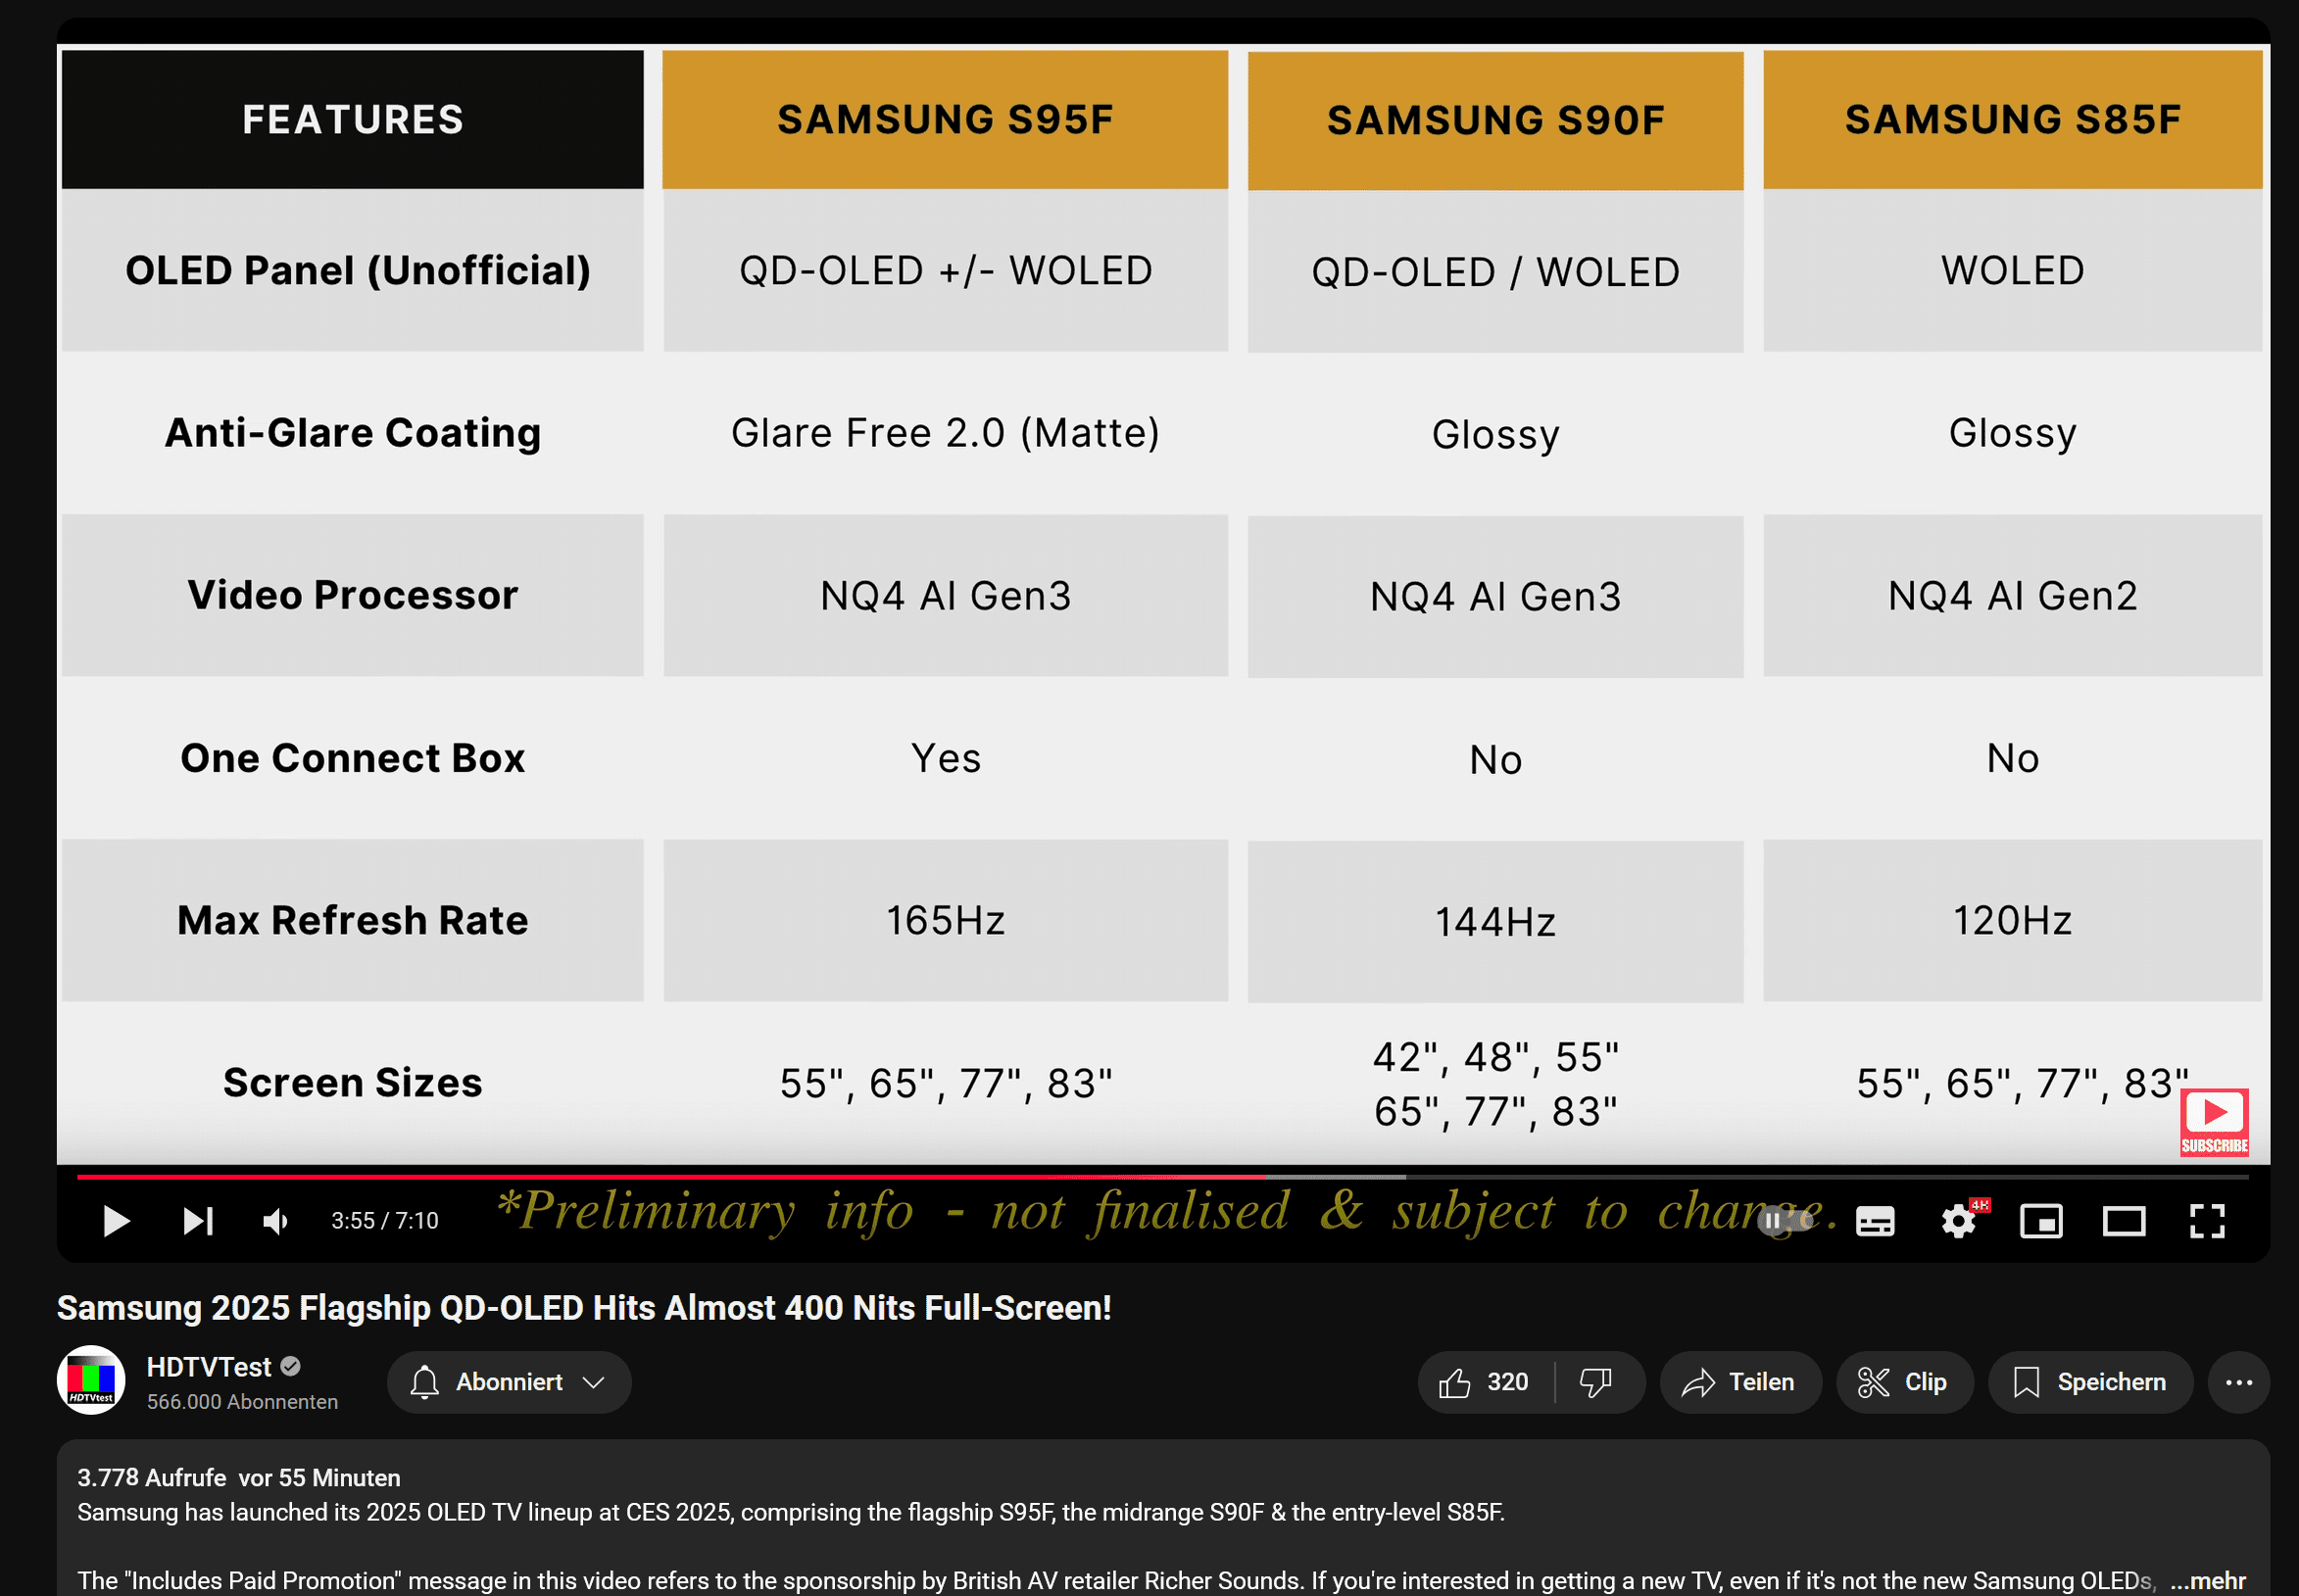Viewport: 2299px width, 1596px height.
Task: Share the video via Teilen
Action: [x=1740, y=1382]
